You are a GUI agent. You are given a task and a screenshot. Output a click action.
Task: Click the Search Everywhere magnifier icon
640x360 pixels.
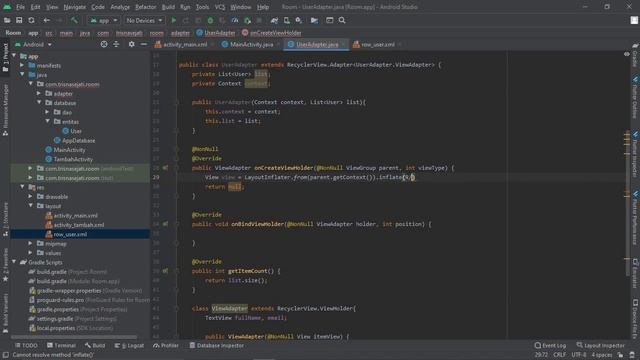coord(342,20)
